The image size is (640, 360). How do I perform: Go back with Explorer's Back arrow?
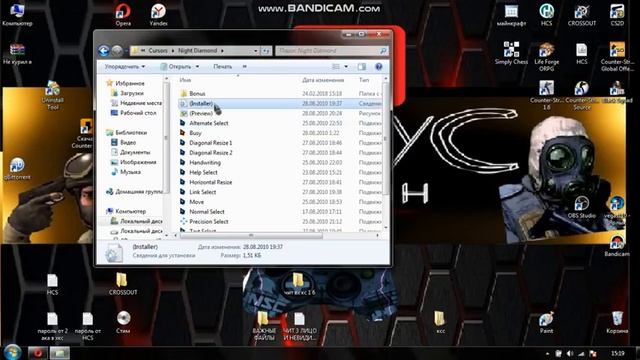[104, 51]
